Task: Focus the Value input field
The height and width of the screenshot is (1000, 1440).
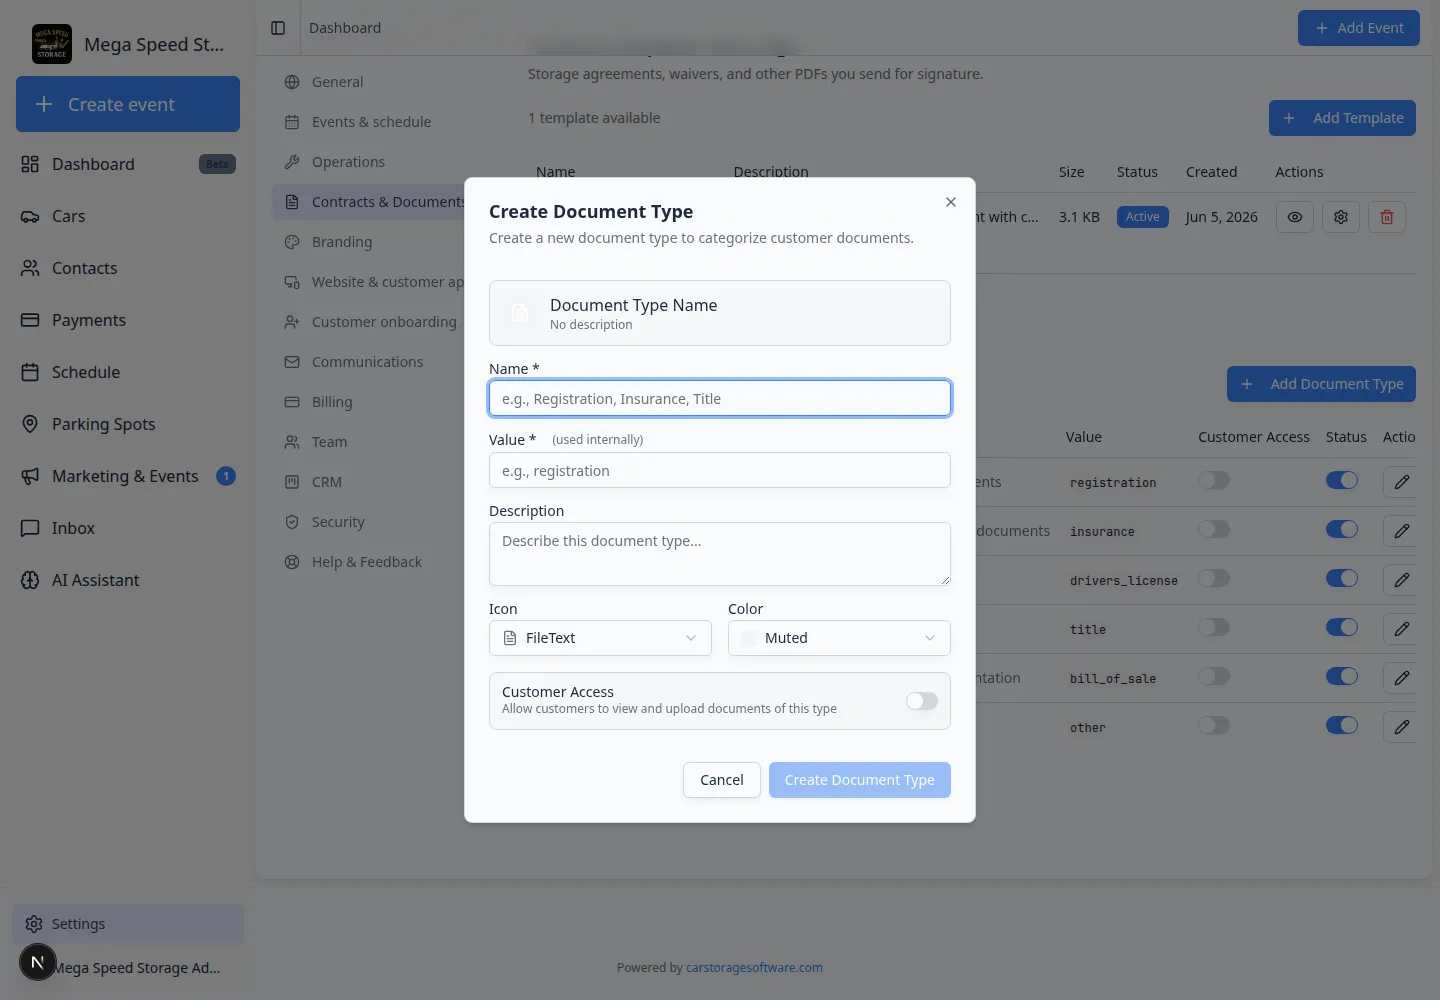Action: click(x=720, y=471)
